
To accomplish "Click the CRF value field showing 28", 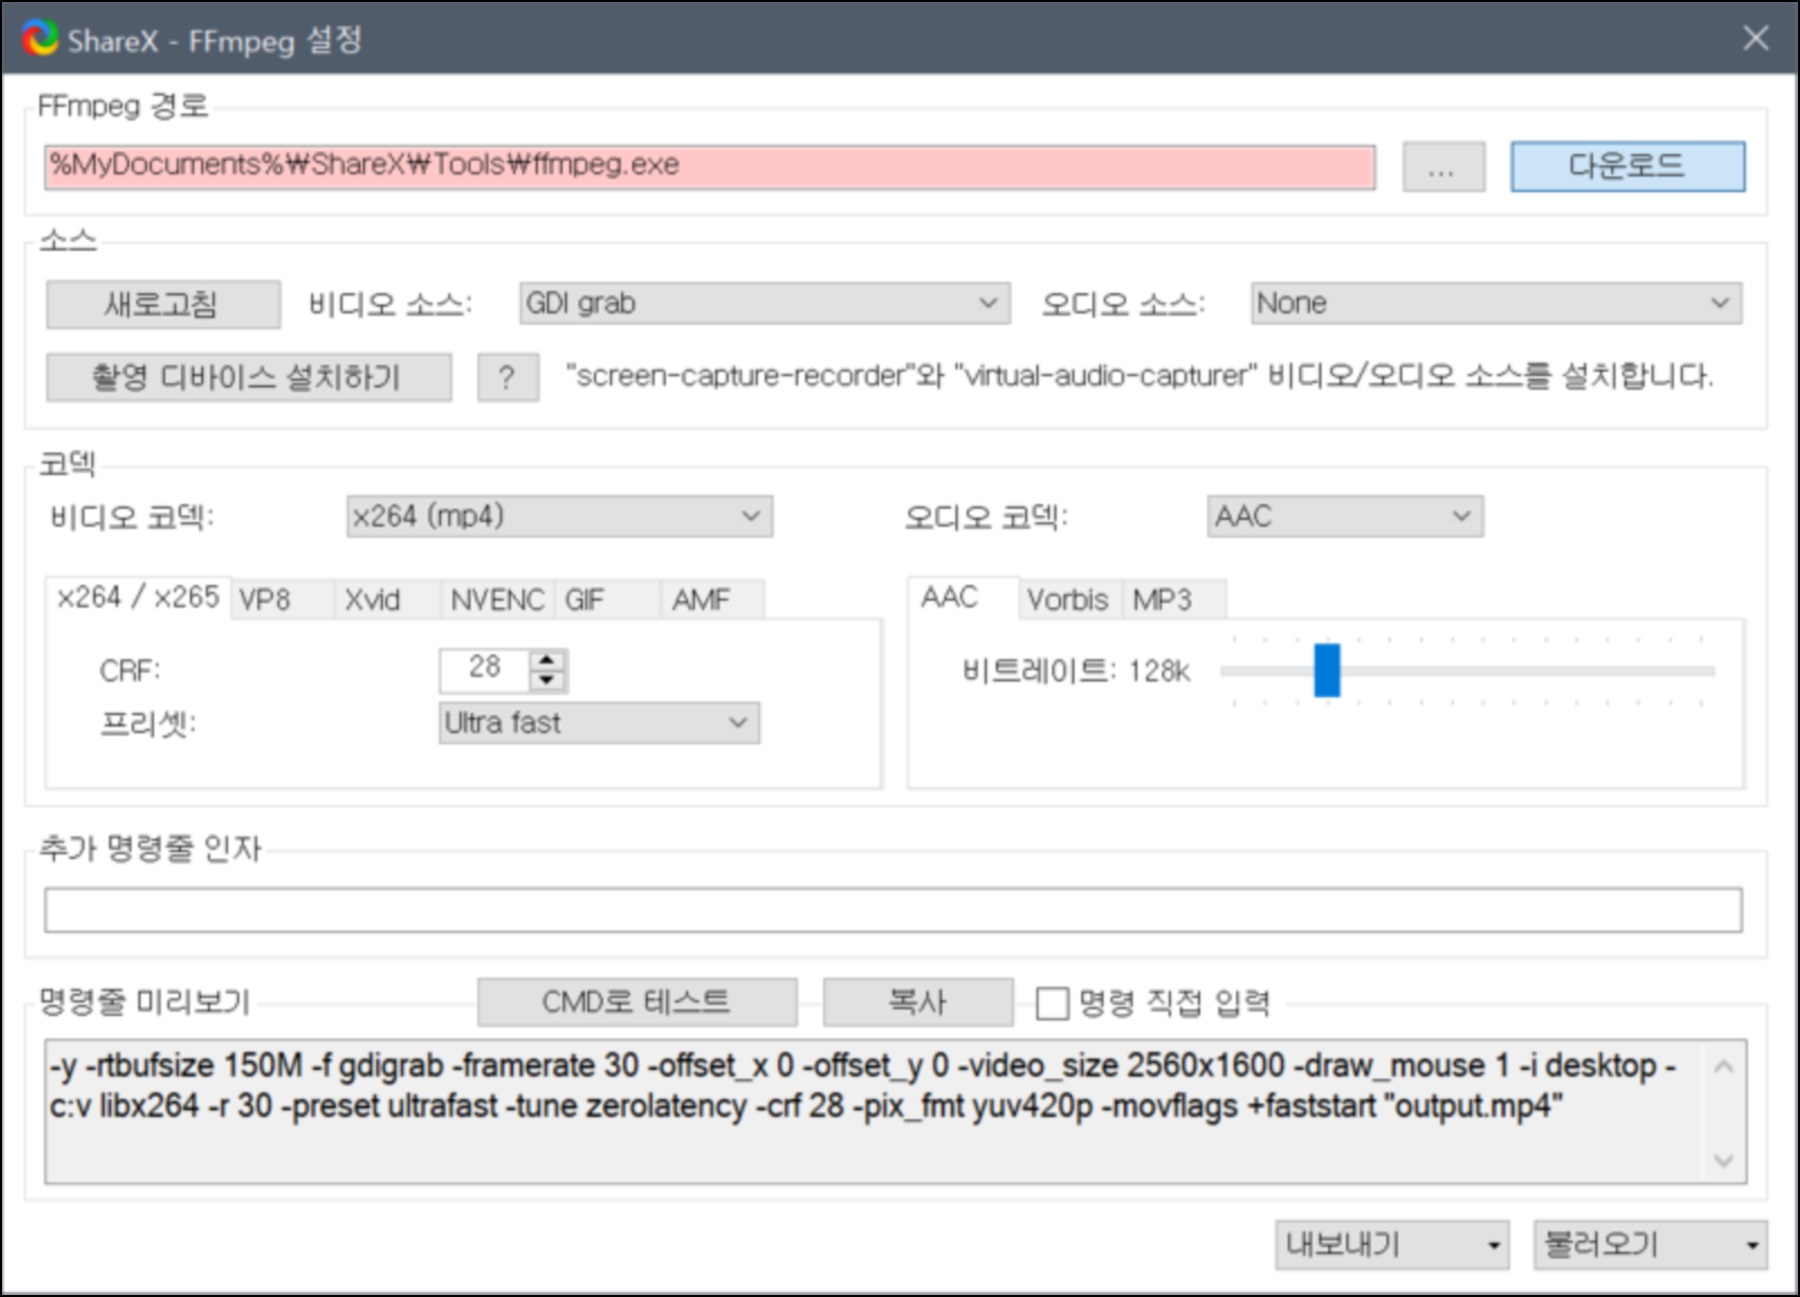I will coord(485,670).
